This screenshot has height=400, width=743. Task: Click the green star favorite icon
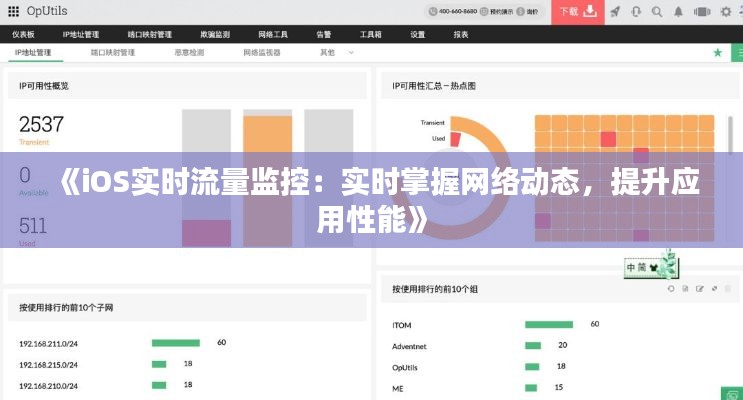pyautogui.click(x=718, y=53)
